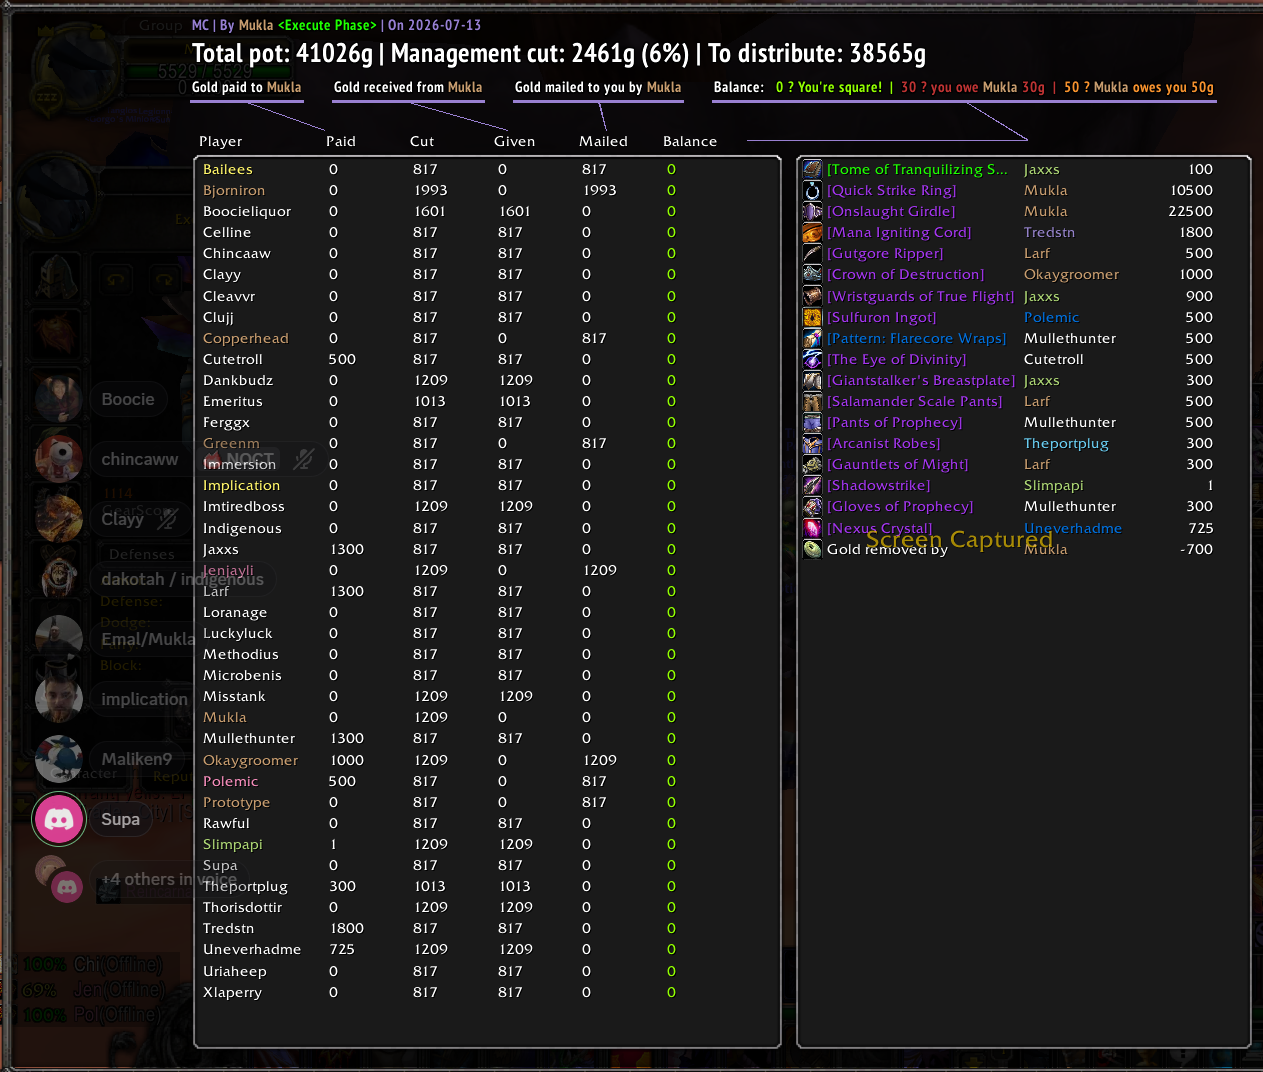The width and height of the screenshot is (1263, 1072).
Task: Open the [Onslaught Girdle] item link
Action: click(891, 211)
